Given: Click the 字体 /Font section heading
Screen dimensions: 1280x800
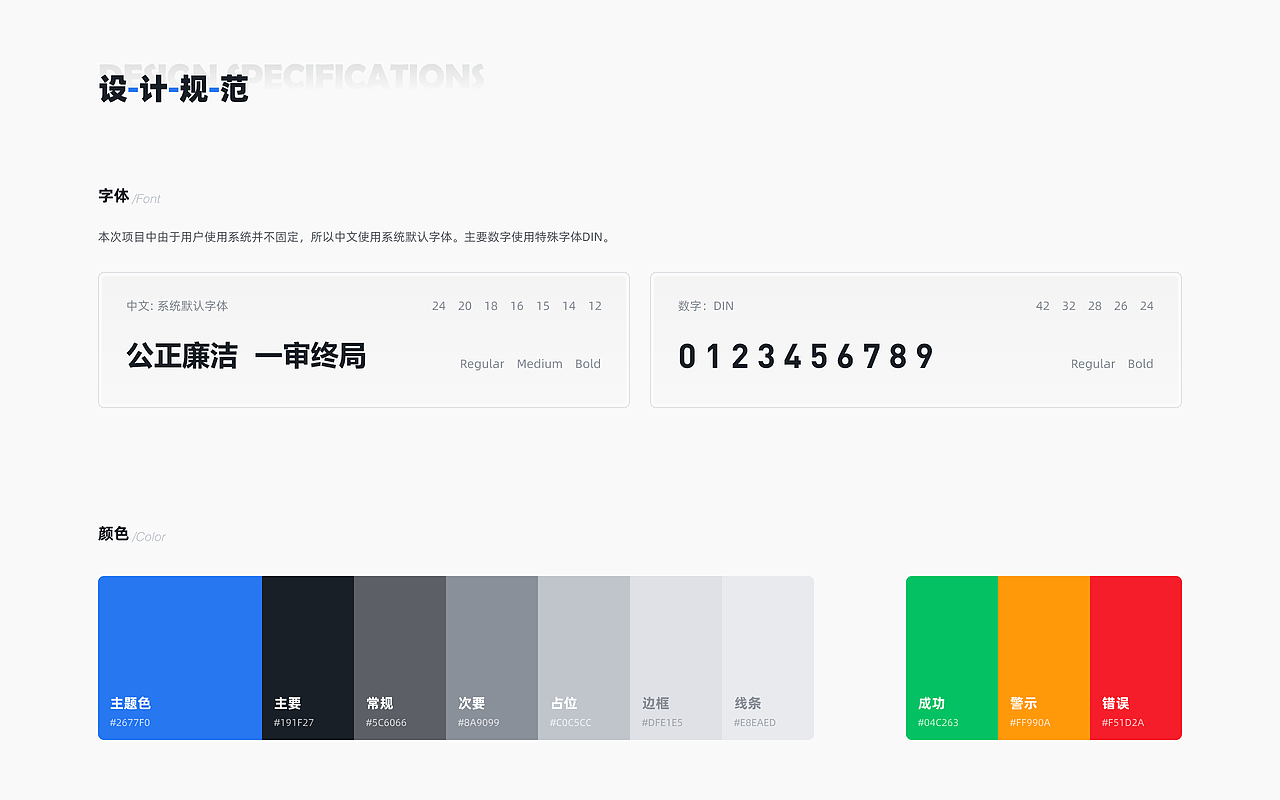Looking at the screenshot, I should click(130, 196).
